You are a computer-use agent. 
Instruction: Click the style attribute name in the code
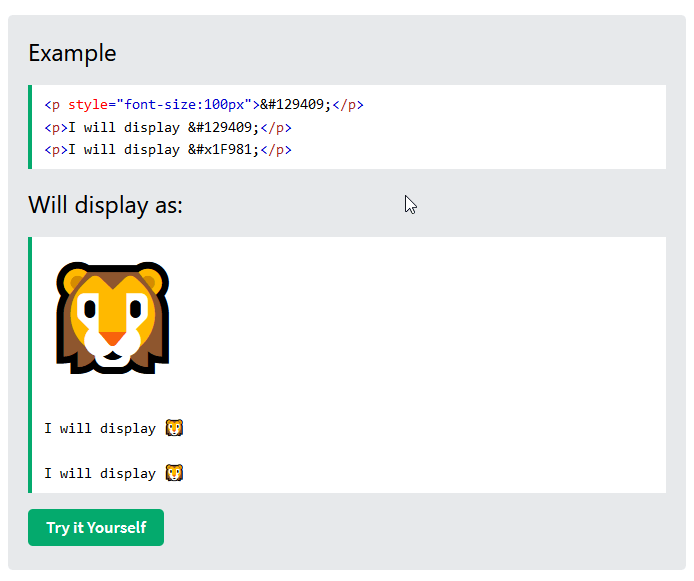[x=88, y=105]
